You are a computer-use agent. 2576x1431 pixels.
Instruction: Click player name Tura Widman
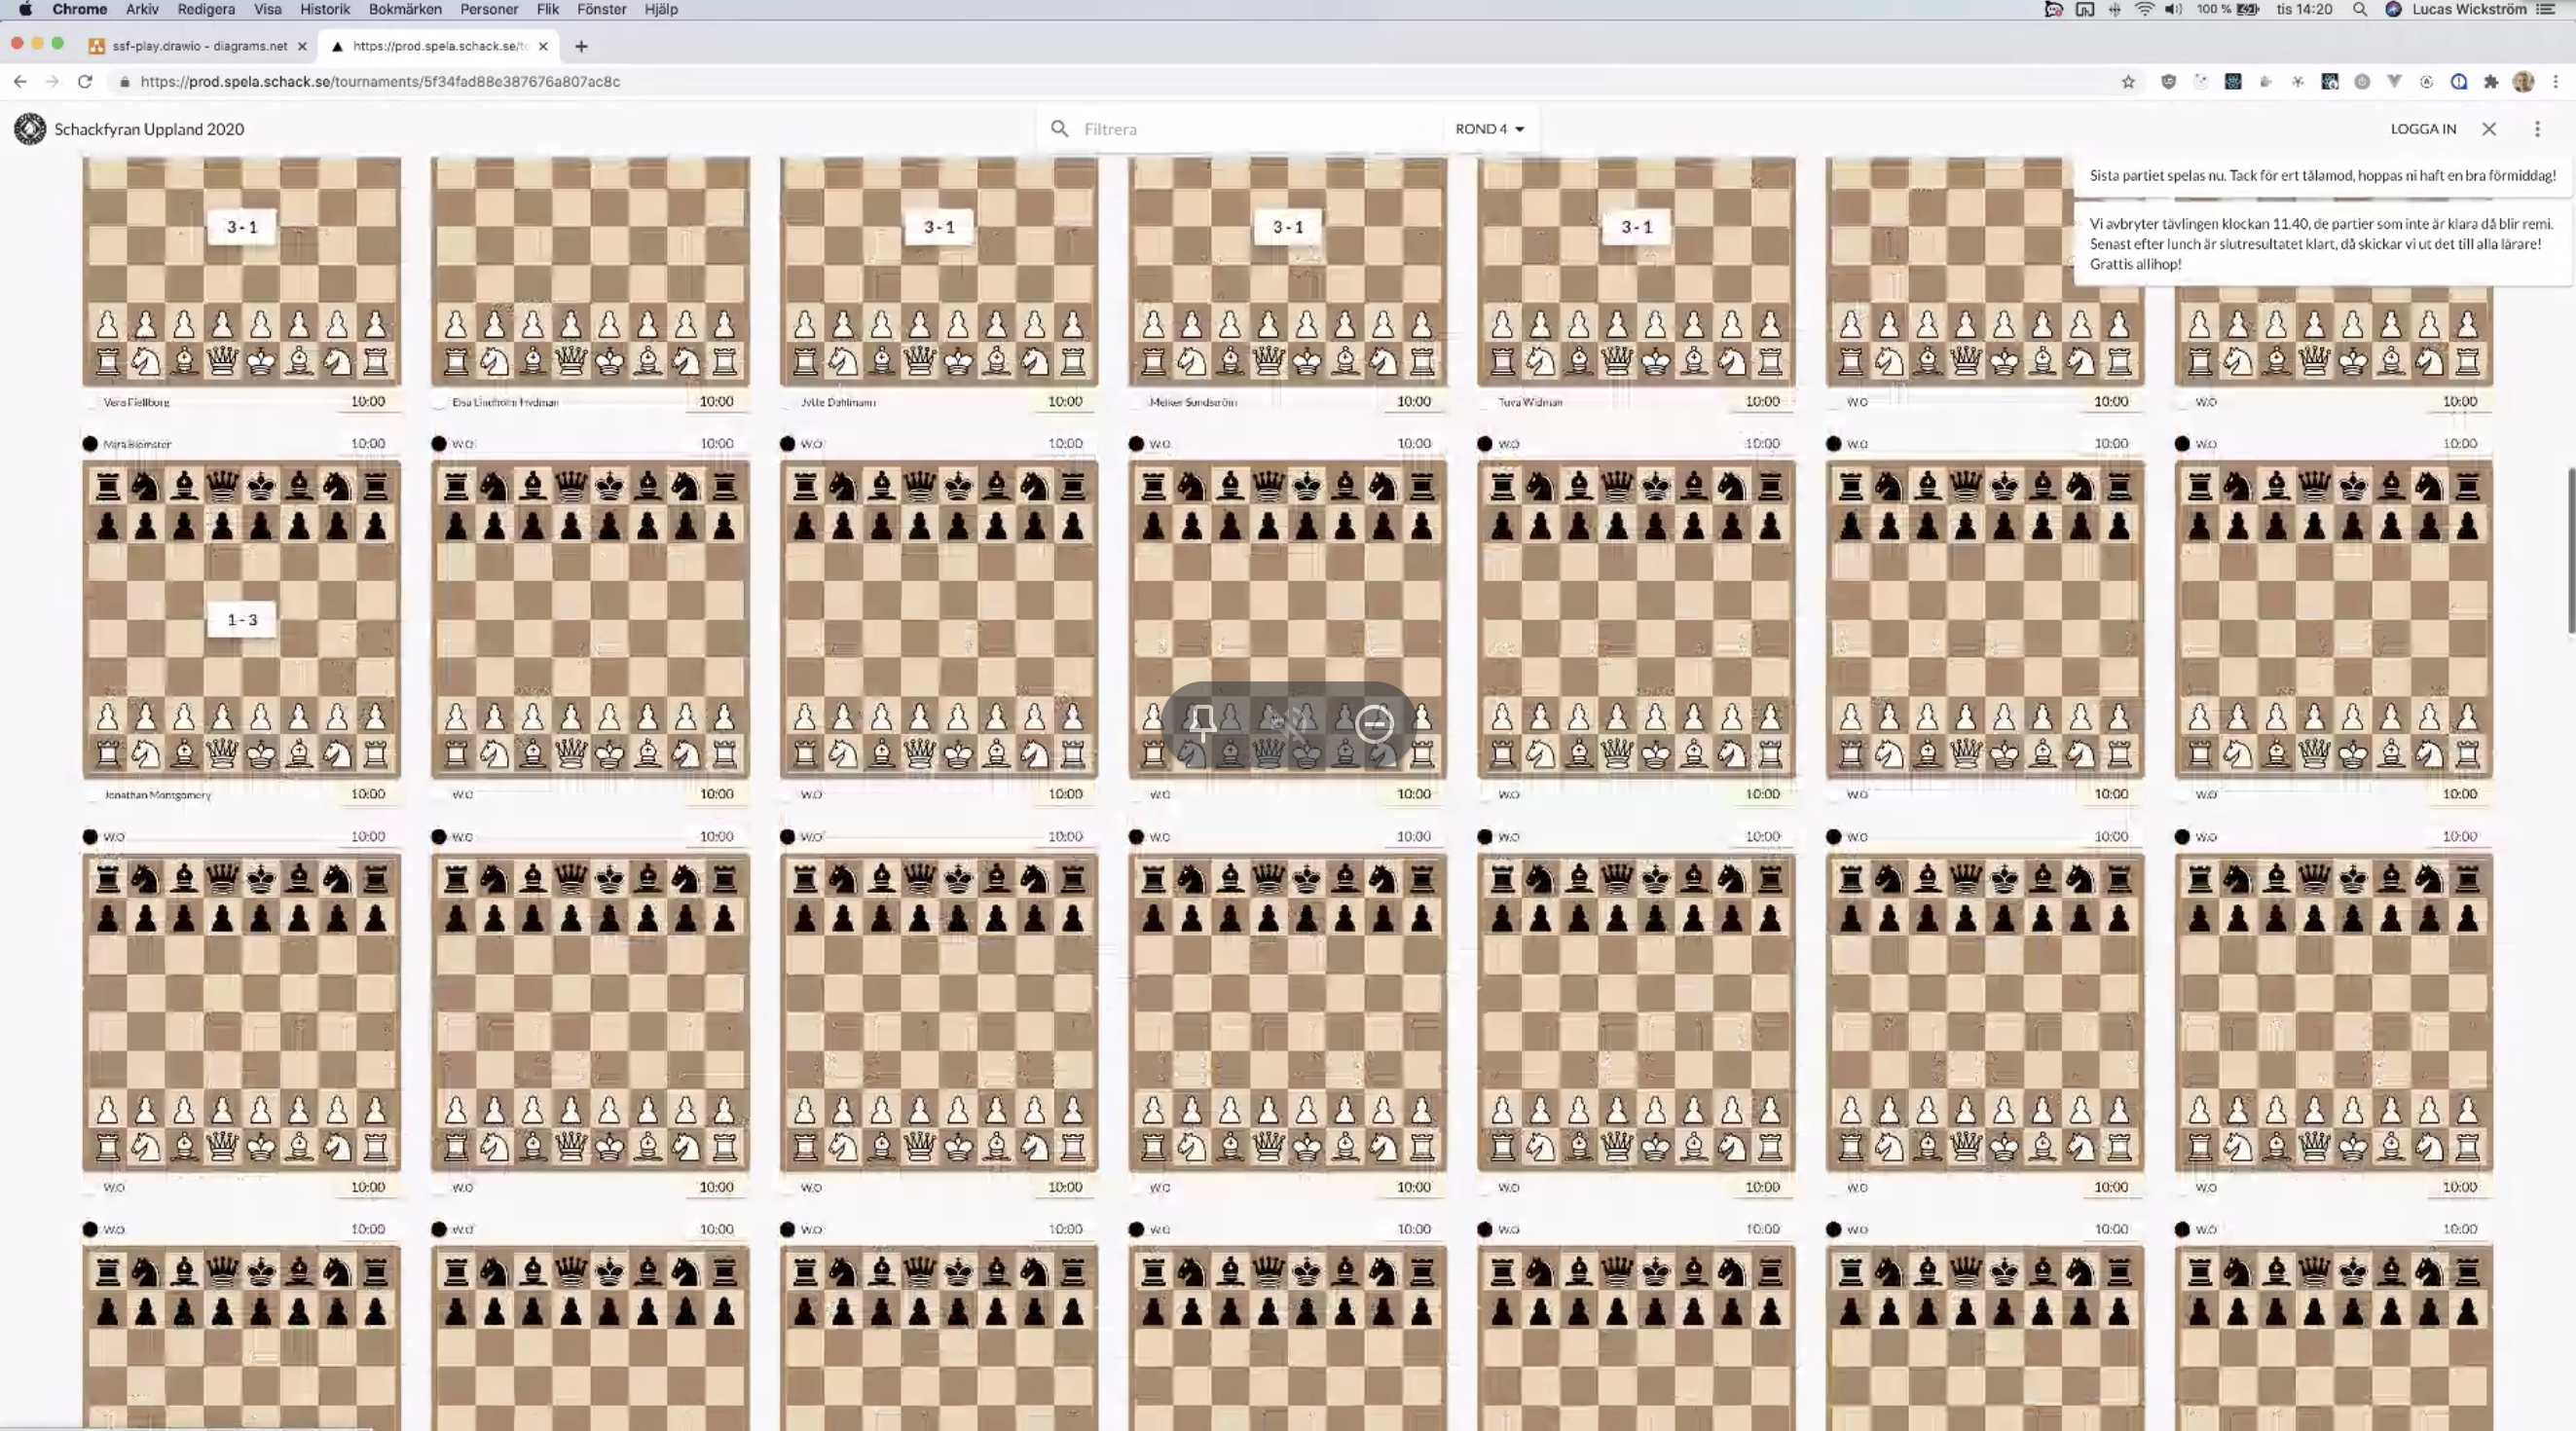[x=1530, y=402]
